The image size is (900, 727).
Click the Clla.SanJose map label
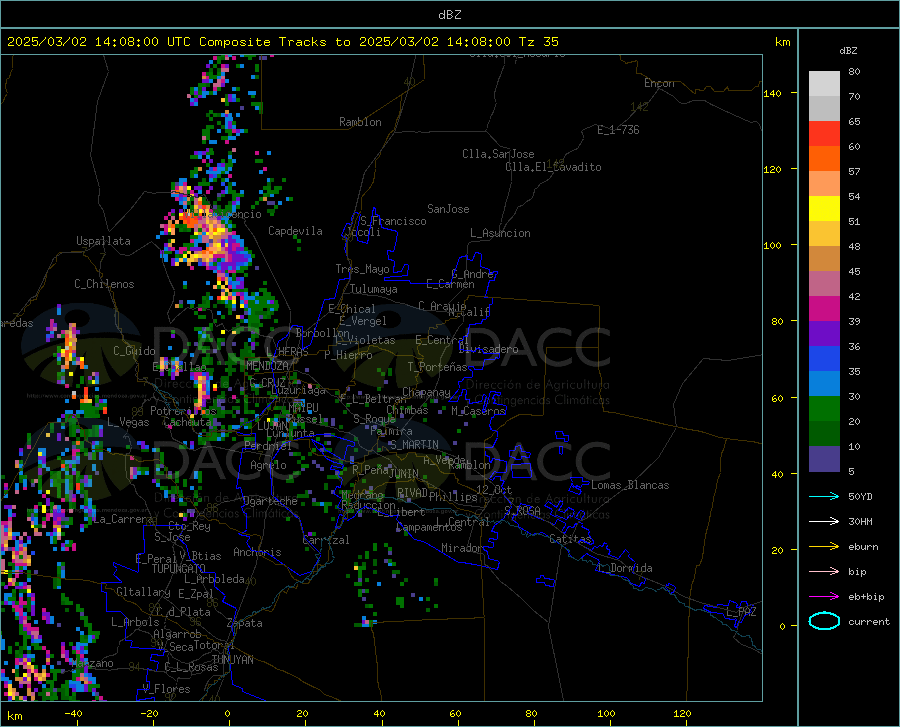click(498, 154)
